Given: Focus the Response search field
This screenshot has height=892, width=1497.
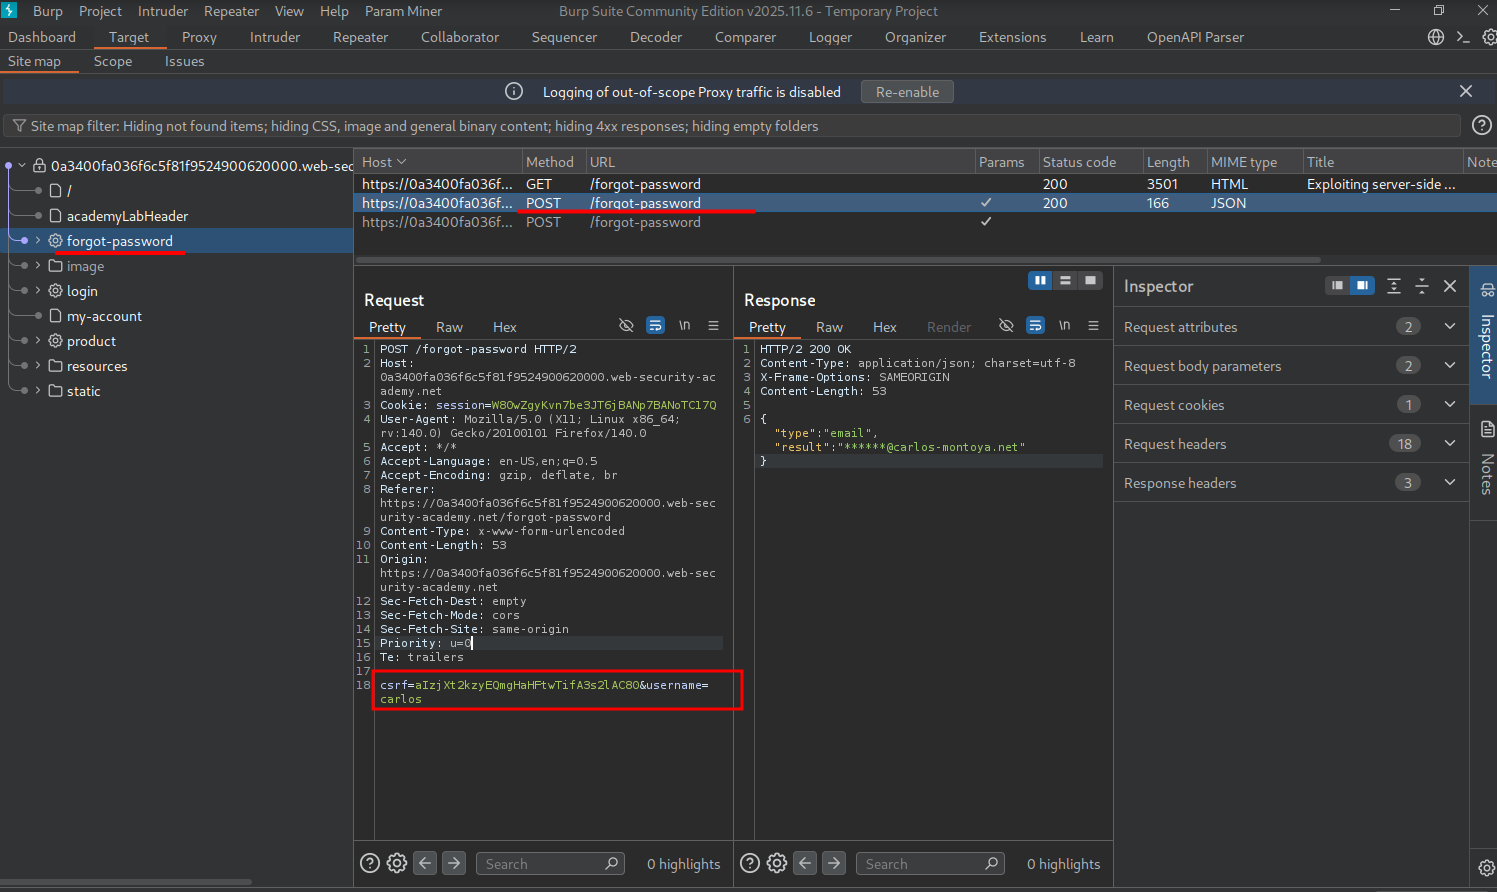Looking at the screenshot, I should [x=930, y=863].
